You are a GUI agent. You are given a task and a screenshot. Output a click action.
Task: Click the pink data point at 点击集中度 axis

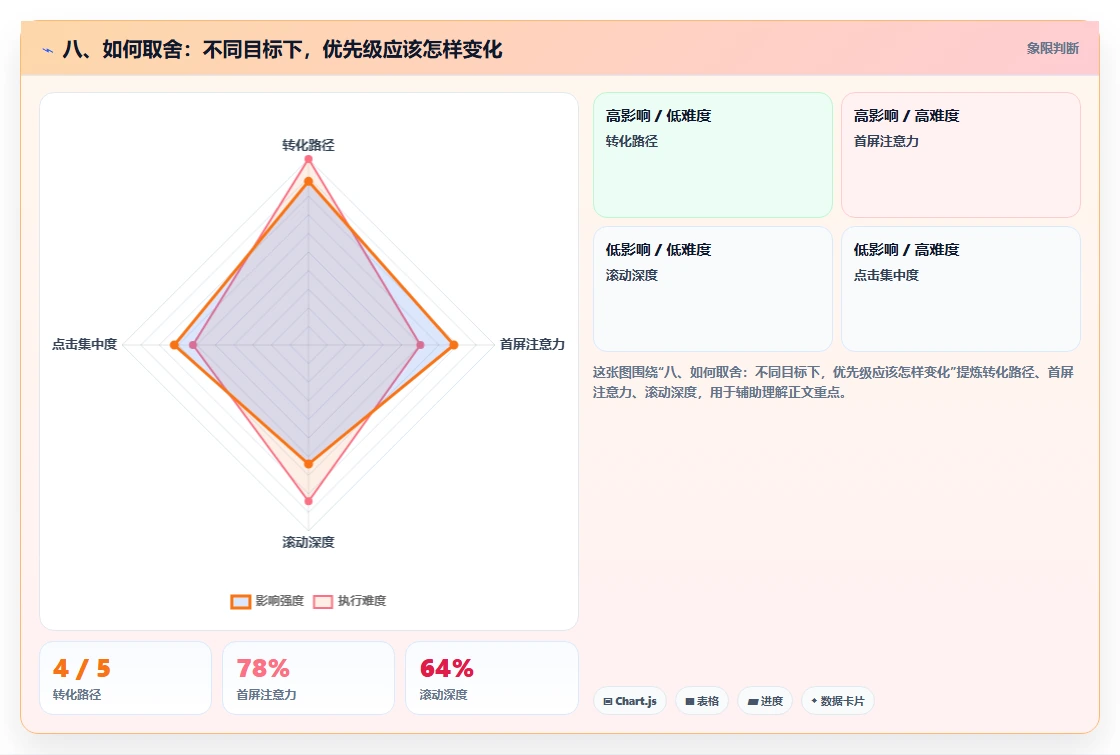[x=193, y=345]
